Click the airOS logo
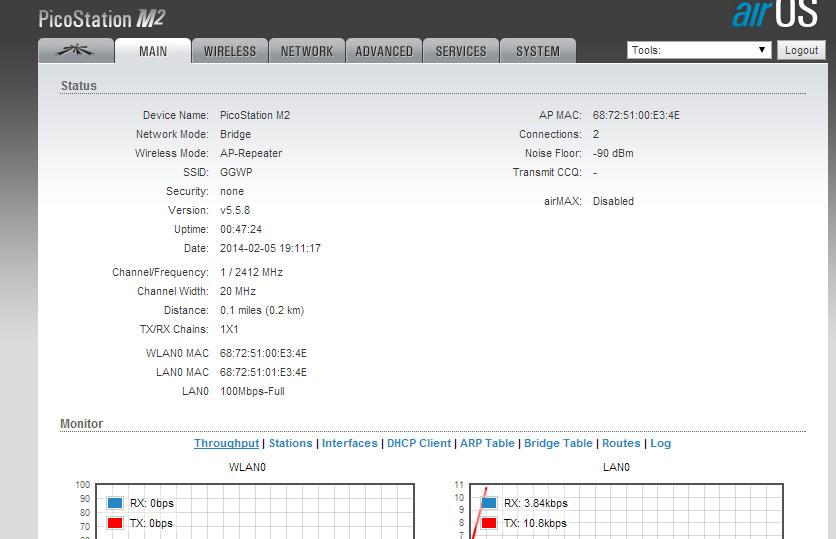Screen dimensions: 836x539 [775, 14]
